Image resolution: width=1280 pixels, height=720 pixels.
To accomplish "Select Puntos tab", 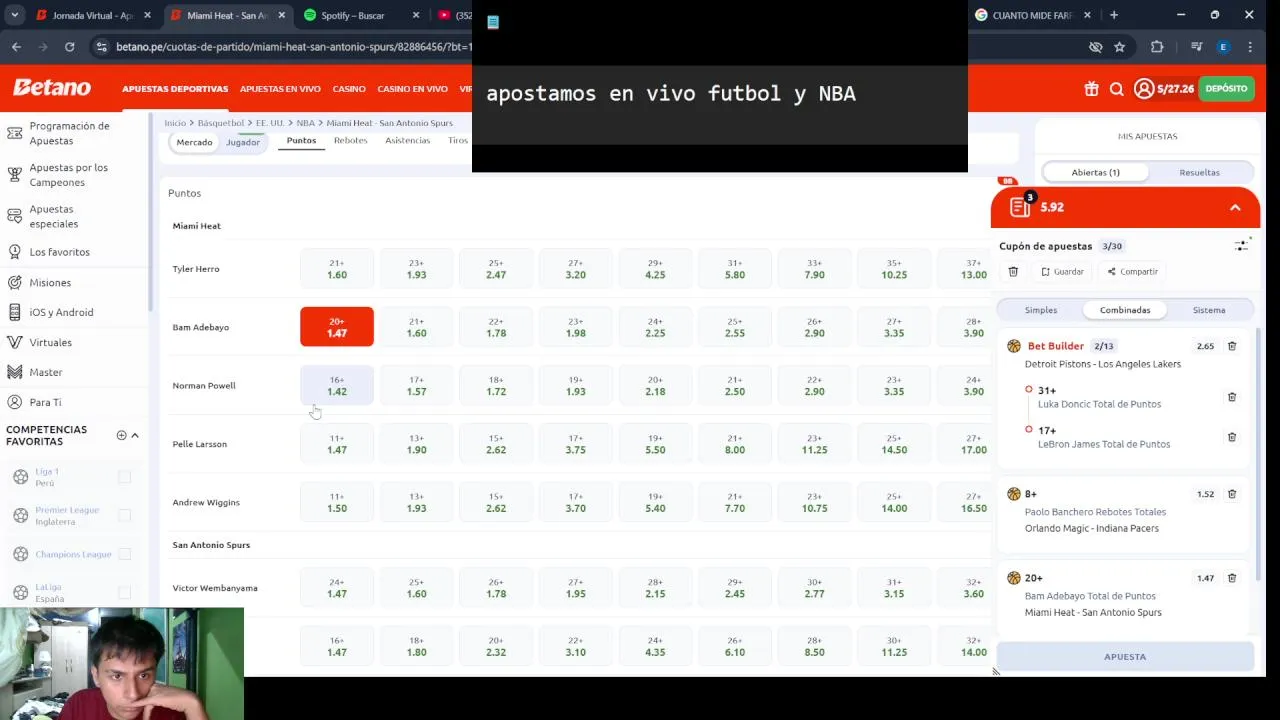I will (x=301, y=140).
